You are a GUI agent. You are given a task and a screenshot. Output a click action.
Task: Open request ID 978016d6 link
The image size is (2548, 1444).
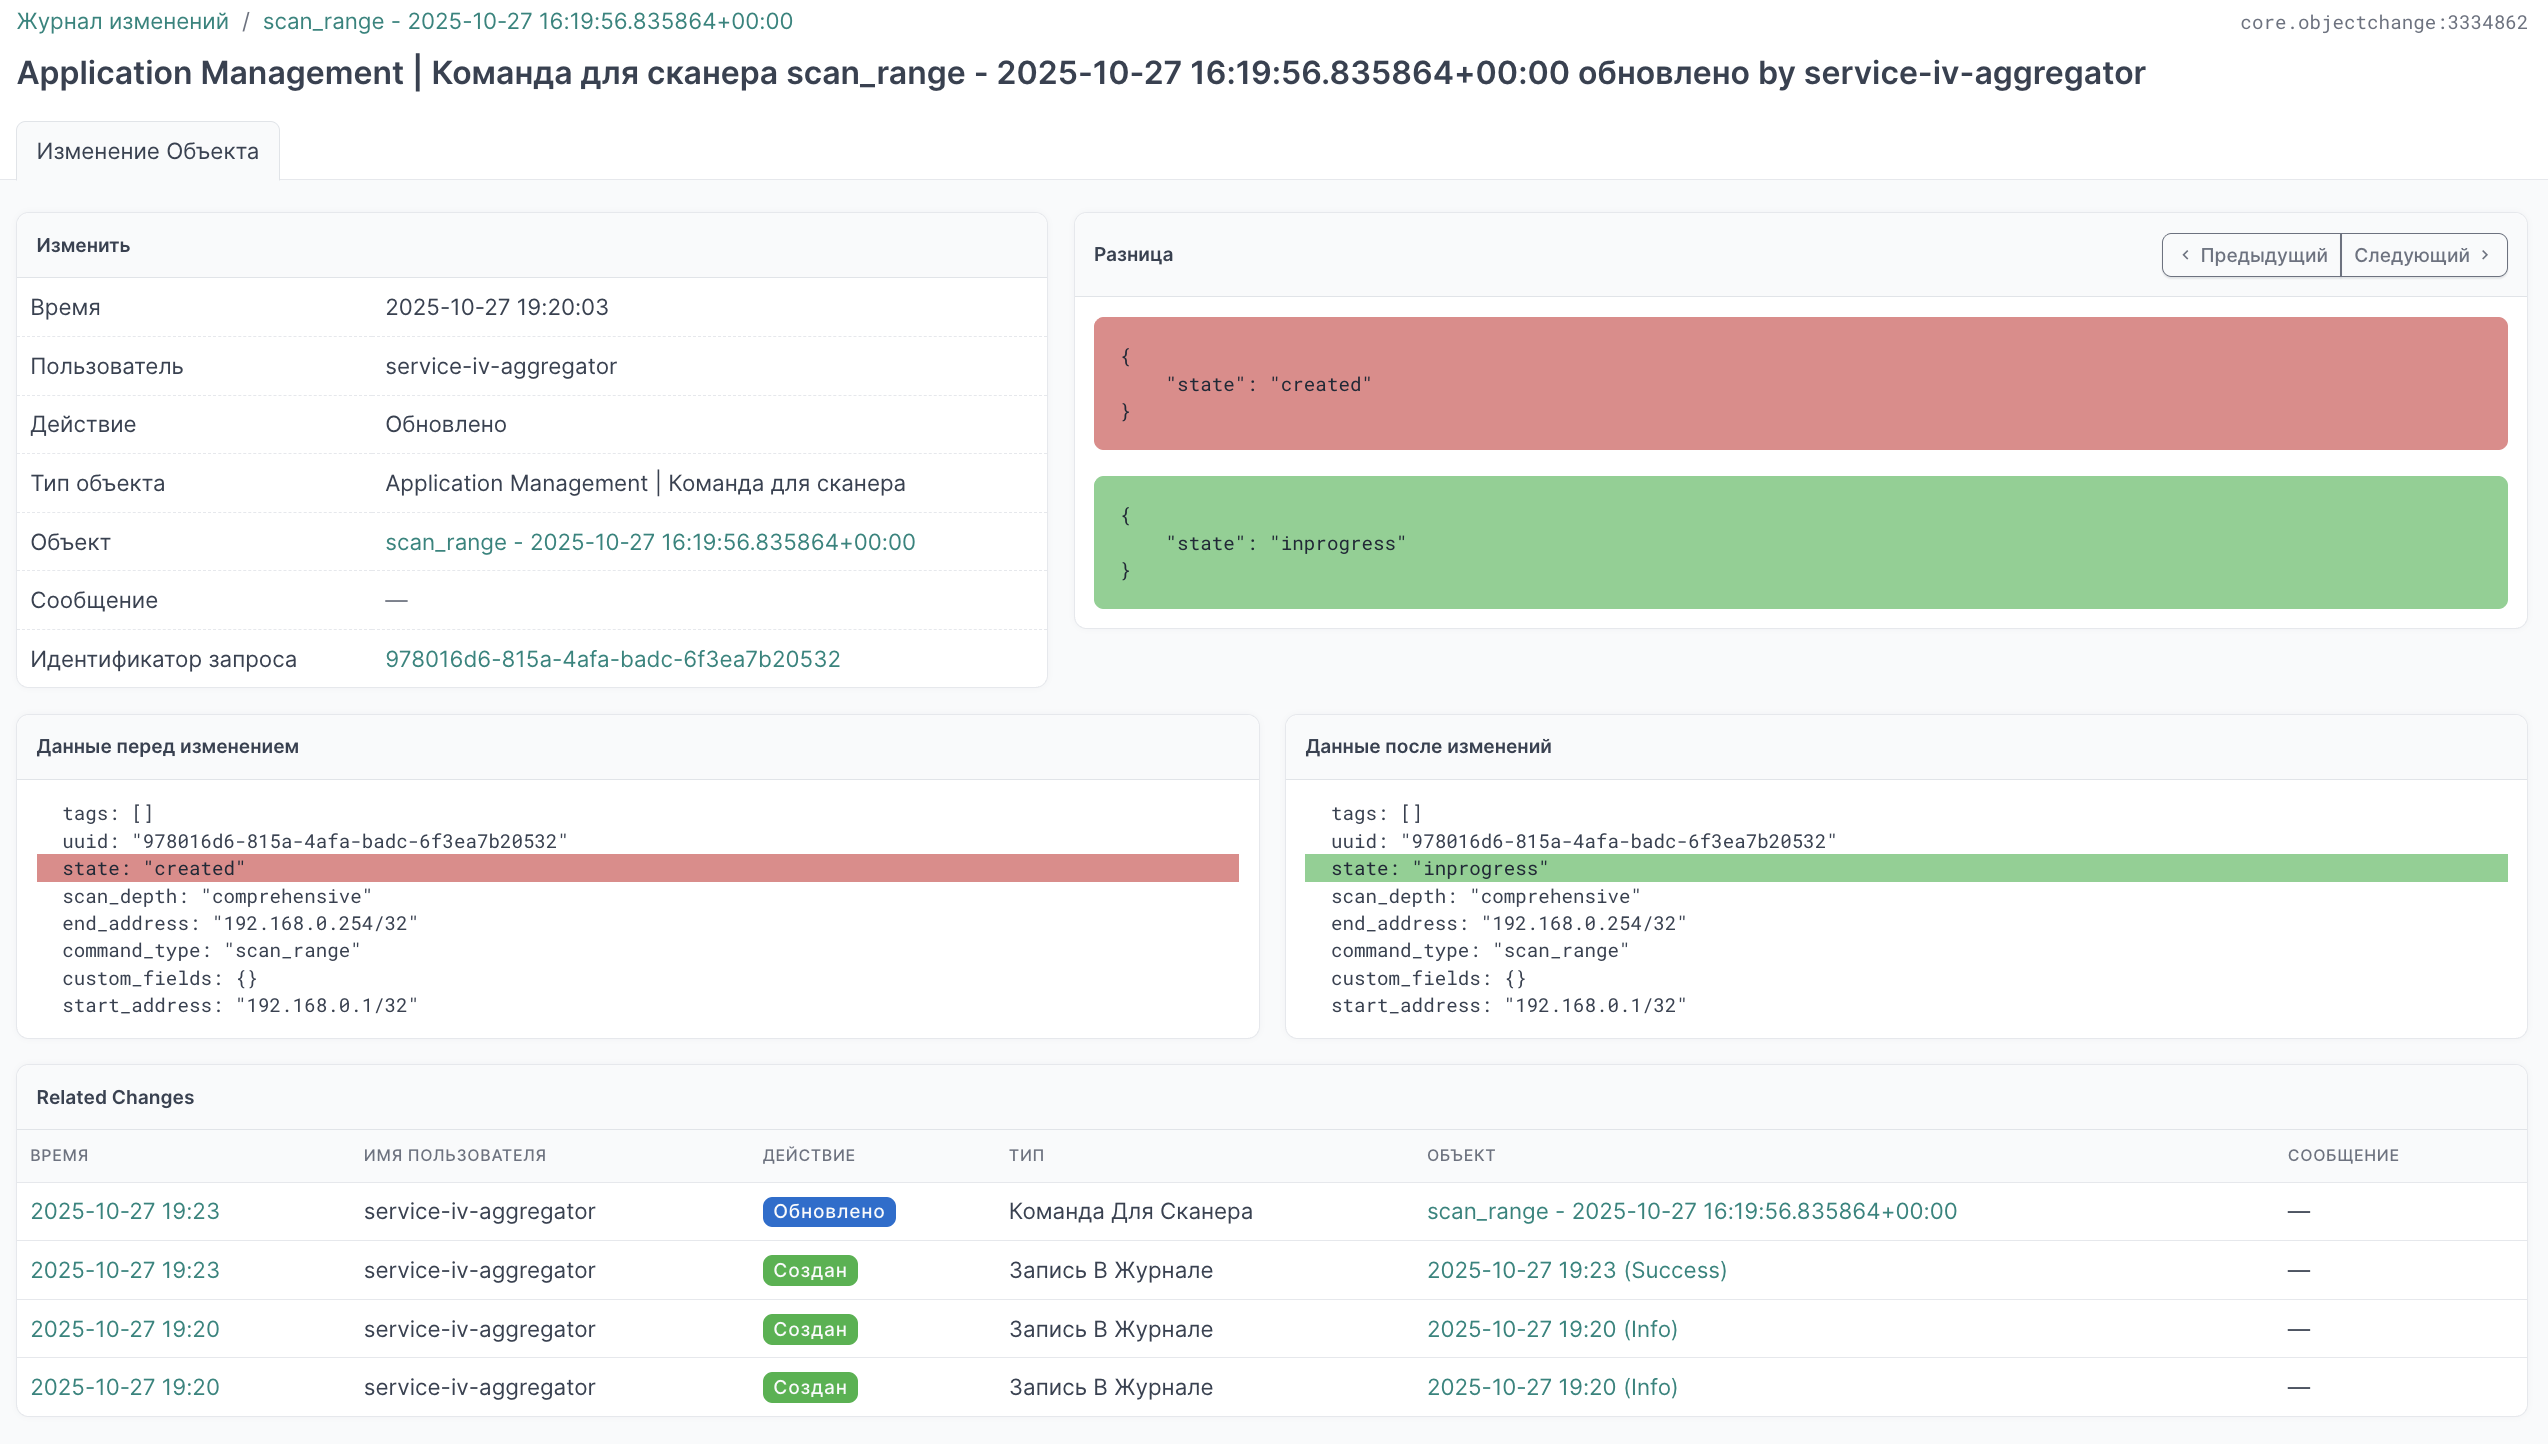tap(612, 659)
